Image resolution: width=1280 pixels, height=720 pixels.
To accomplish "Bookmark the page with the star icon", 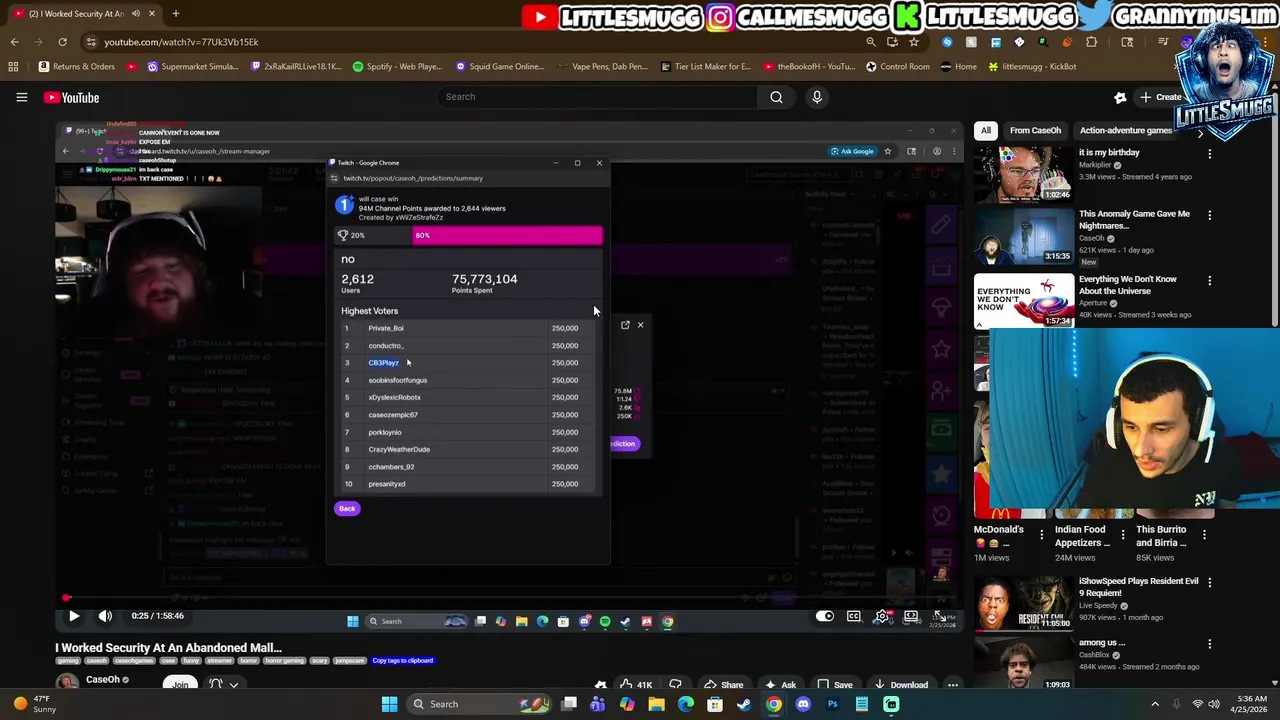I will point(913,42).
